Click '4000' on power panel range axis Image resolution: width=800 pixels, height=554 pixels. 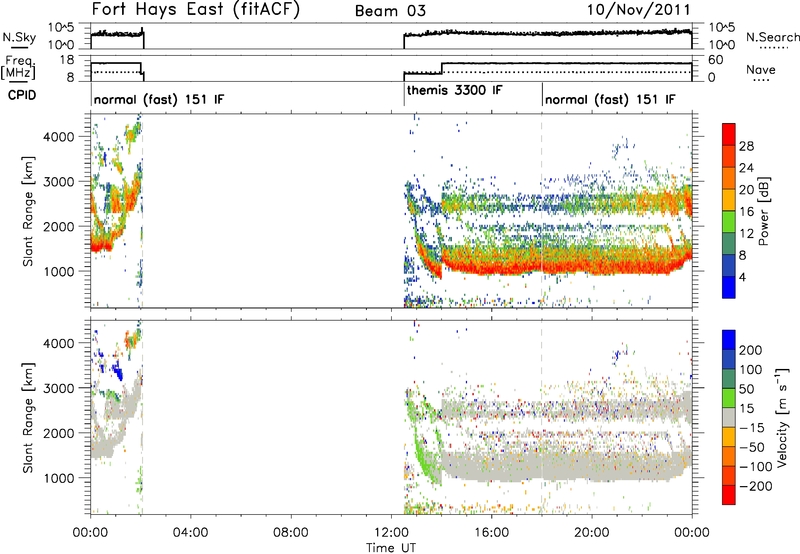pyautogui.click(x=59, y=137)
